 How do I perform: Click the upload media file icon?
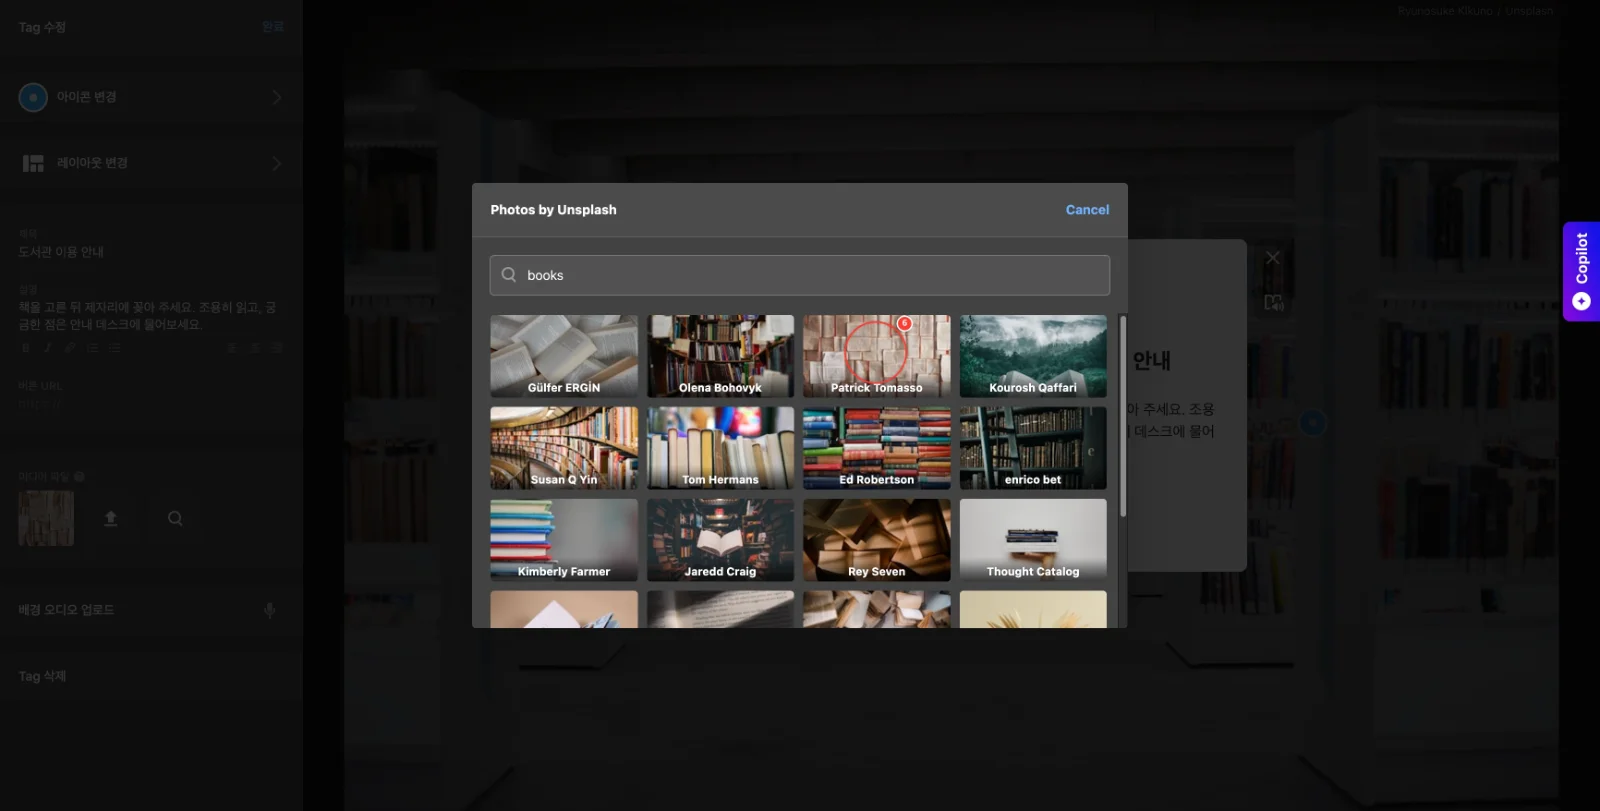coord(111,518)
